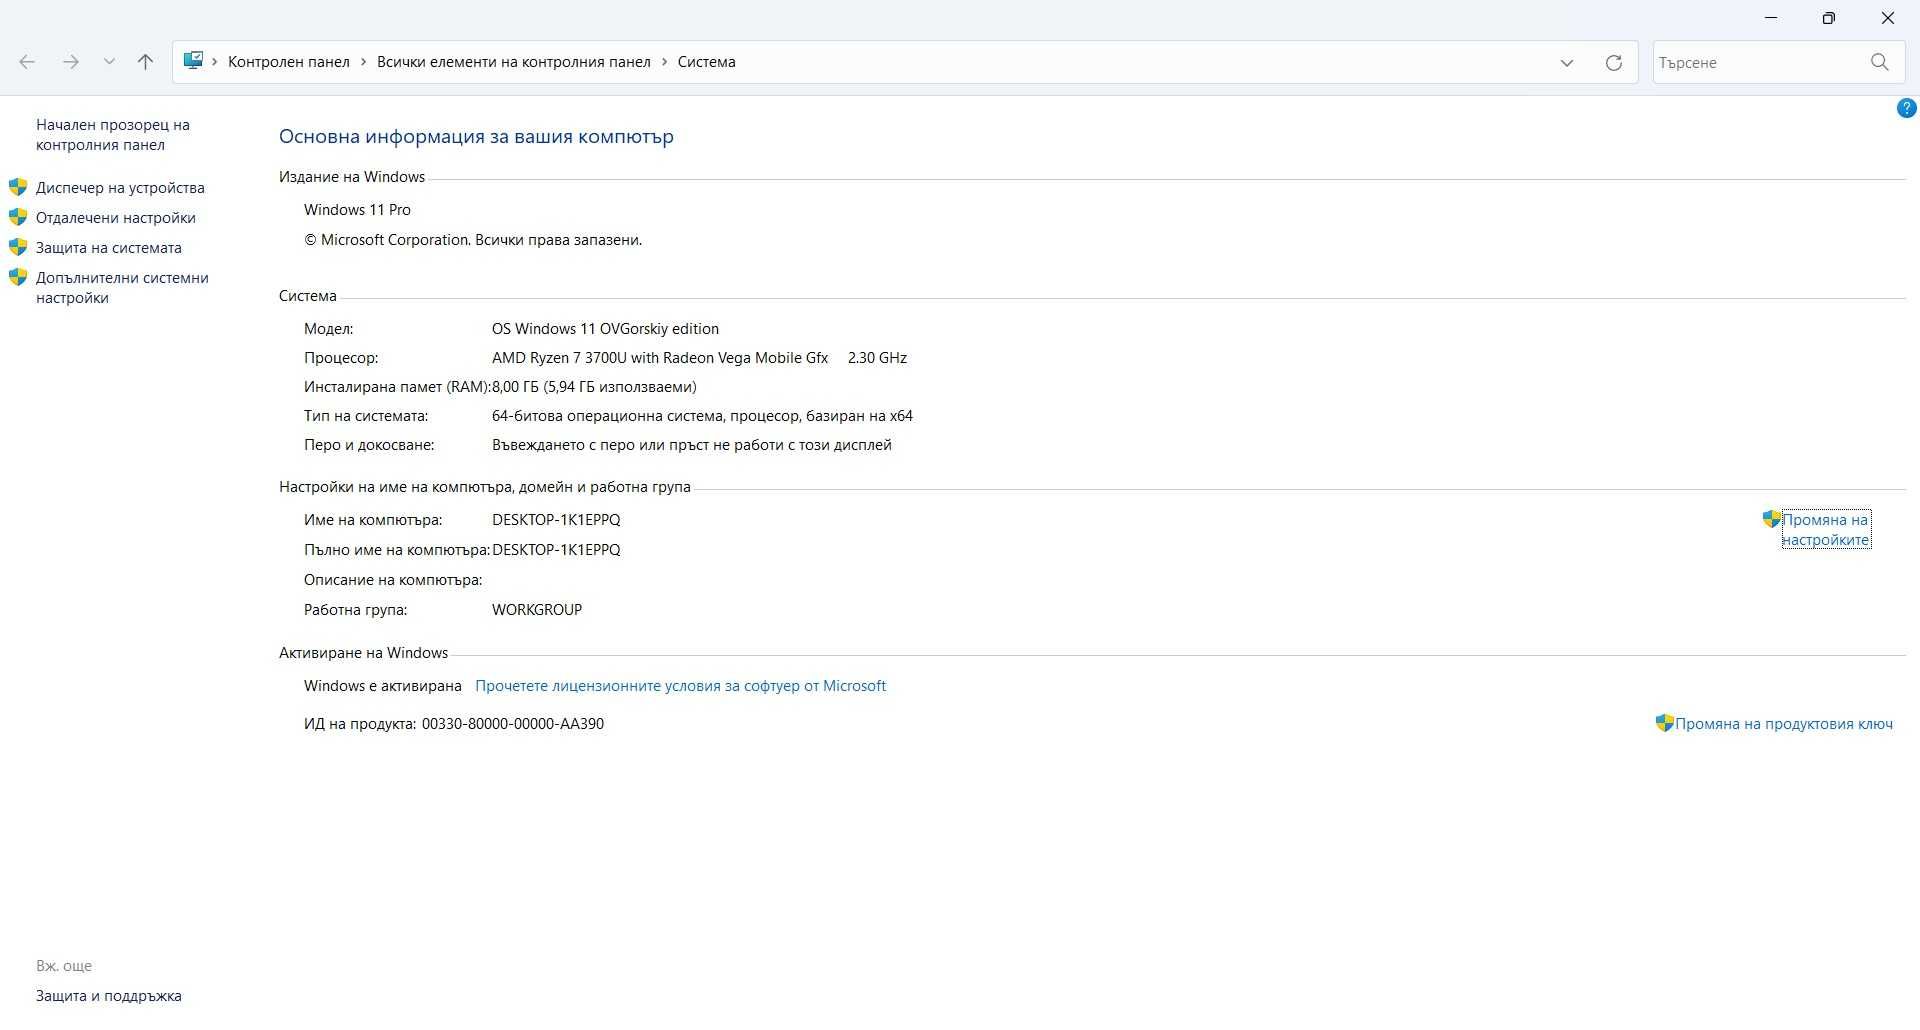Open Допълнителни системни настройки link
This screenshot has height=1030, width=1920.
pyautogui.click(x=122, y=288)
